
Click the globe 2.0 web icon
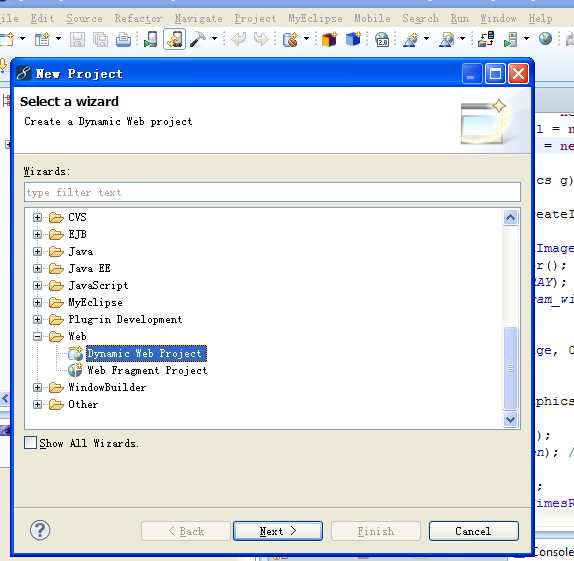(382, 39)
